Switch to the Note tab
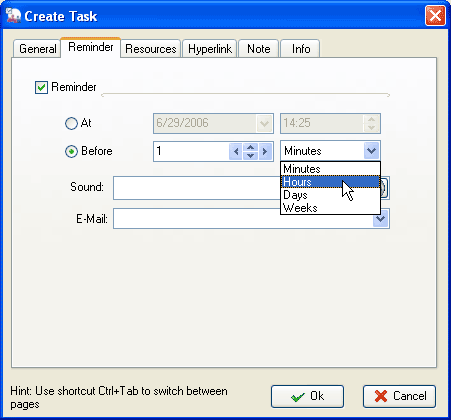Screen dimensions: 451x420 point(259,49)
